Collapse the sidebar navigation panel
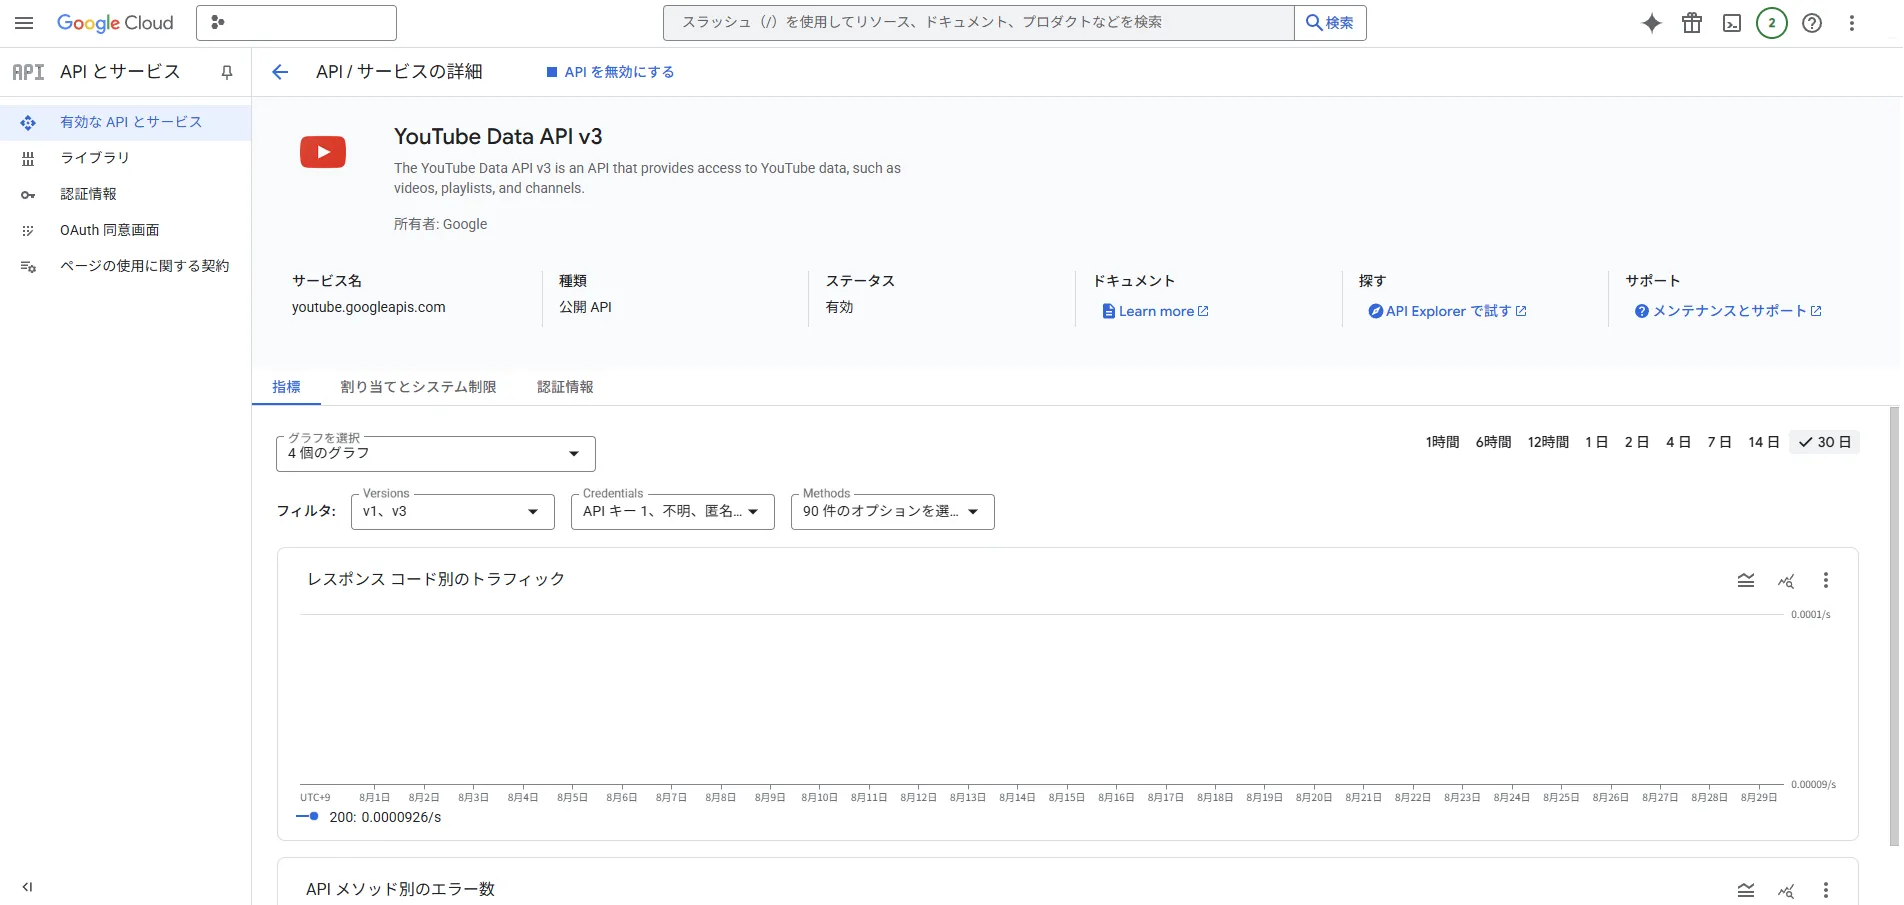 (27, 887)
